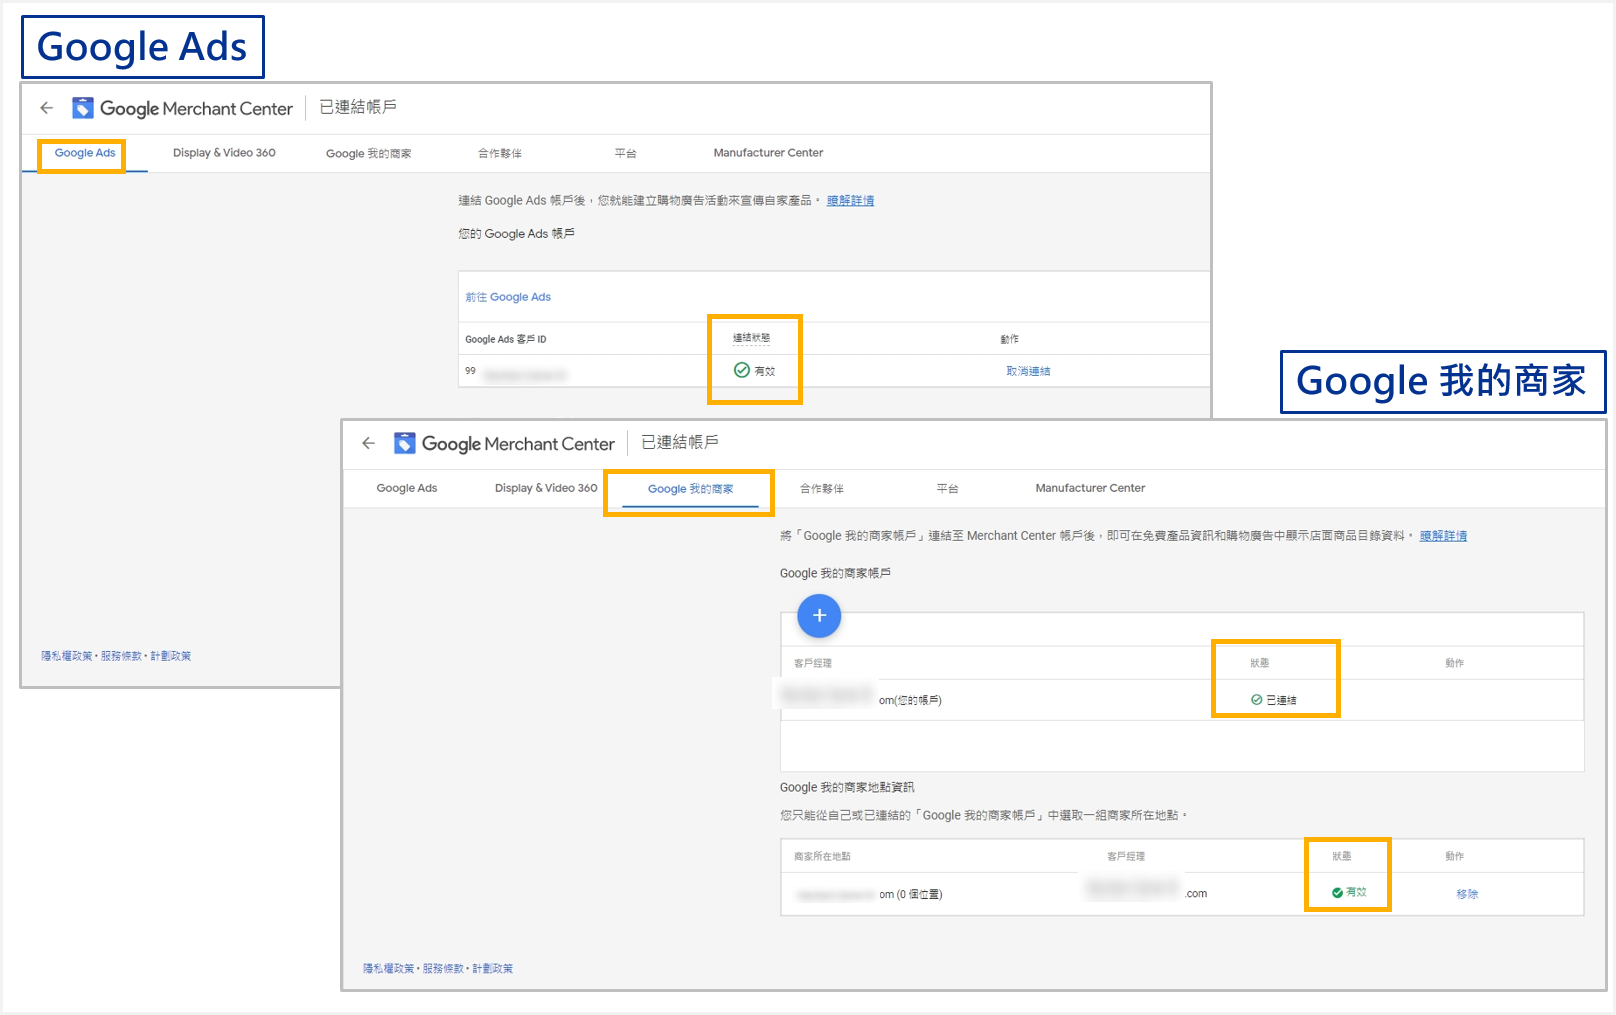This screenshot has width=1616, height=1015.
Task: Click the blue plus add account button
Action: pyautogui.click(x=819, y=616)
